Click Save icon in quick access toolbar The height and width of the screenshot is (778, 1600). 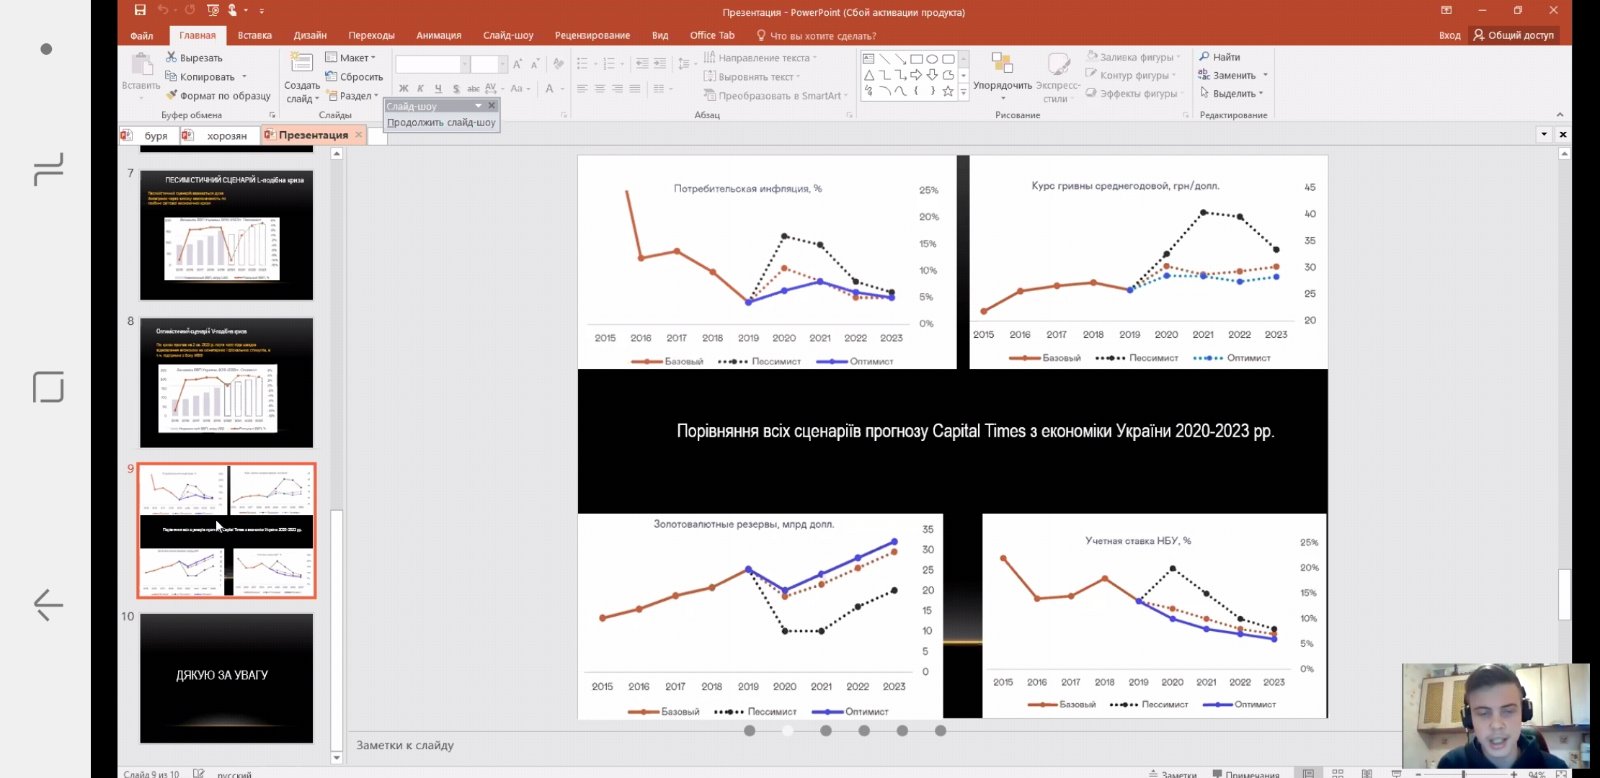[x=140, y=10]
